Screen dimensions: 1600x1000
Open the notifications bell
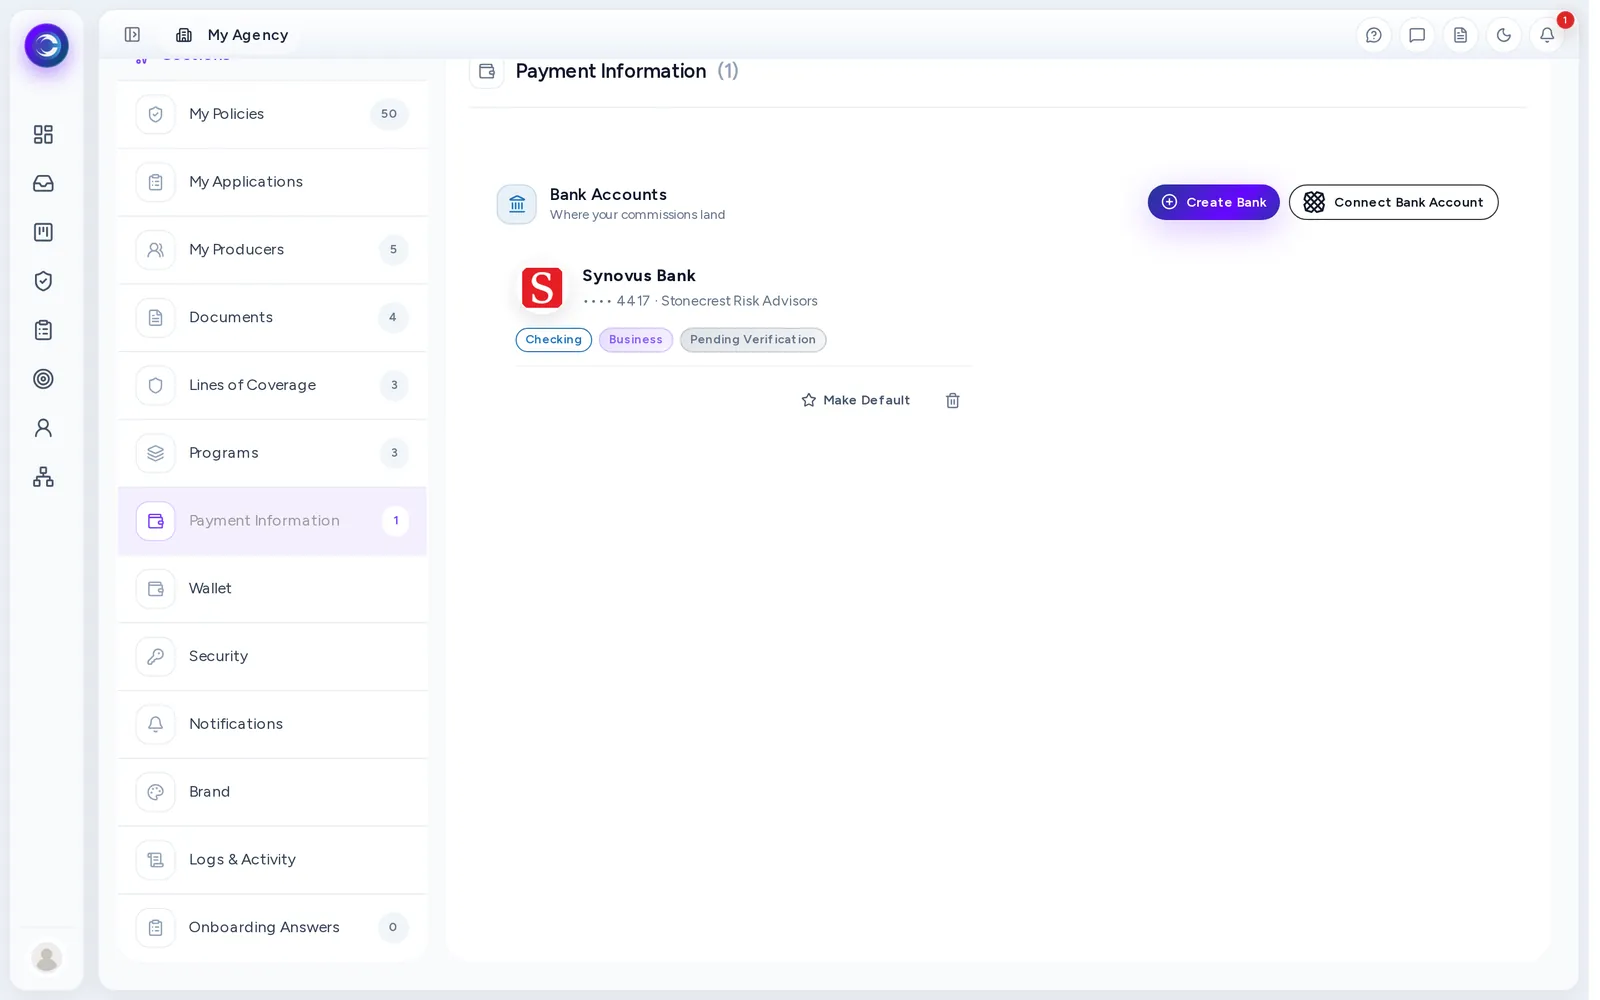coord(1547,35)
